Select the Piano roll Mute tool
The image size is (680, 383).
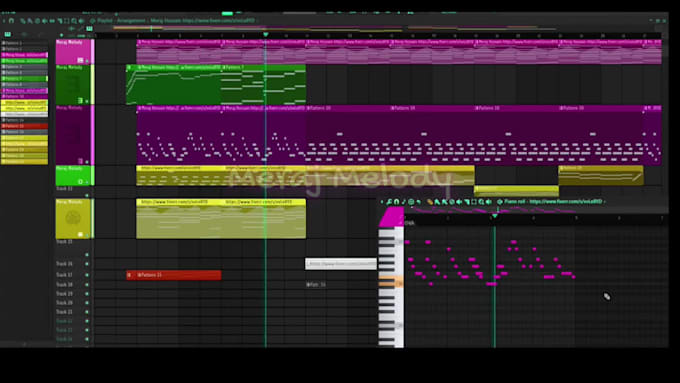pos(459,202)
